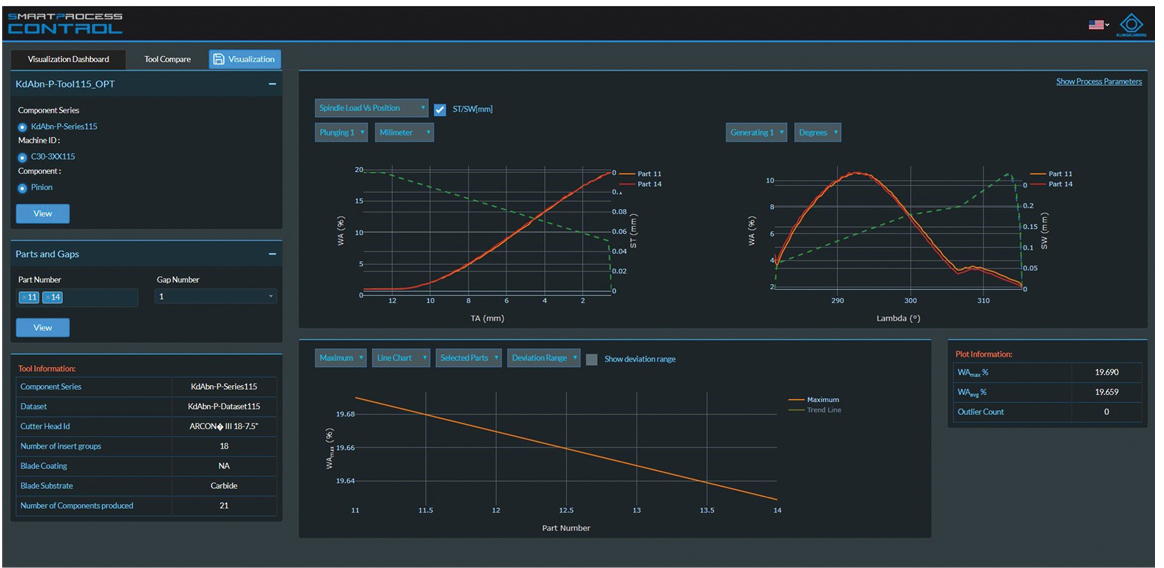The height and width of the screenshot is (568, 1164).
Task: Click the Part Number tags input field
Action: [x=78, y=297]
